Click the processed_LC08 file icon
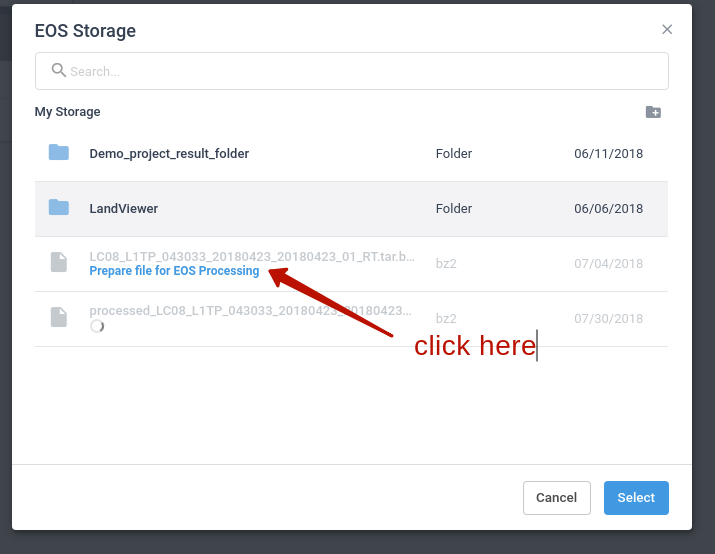Viewport: 715px width, 554px height. click(x=59, y=317)
